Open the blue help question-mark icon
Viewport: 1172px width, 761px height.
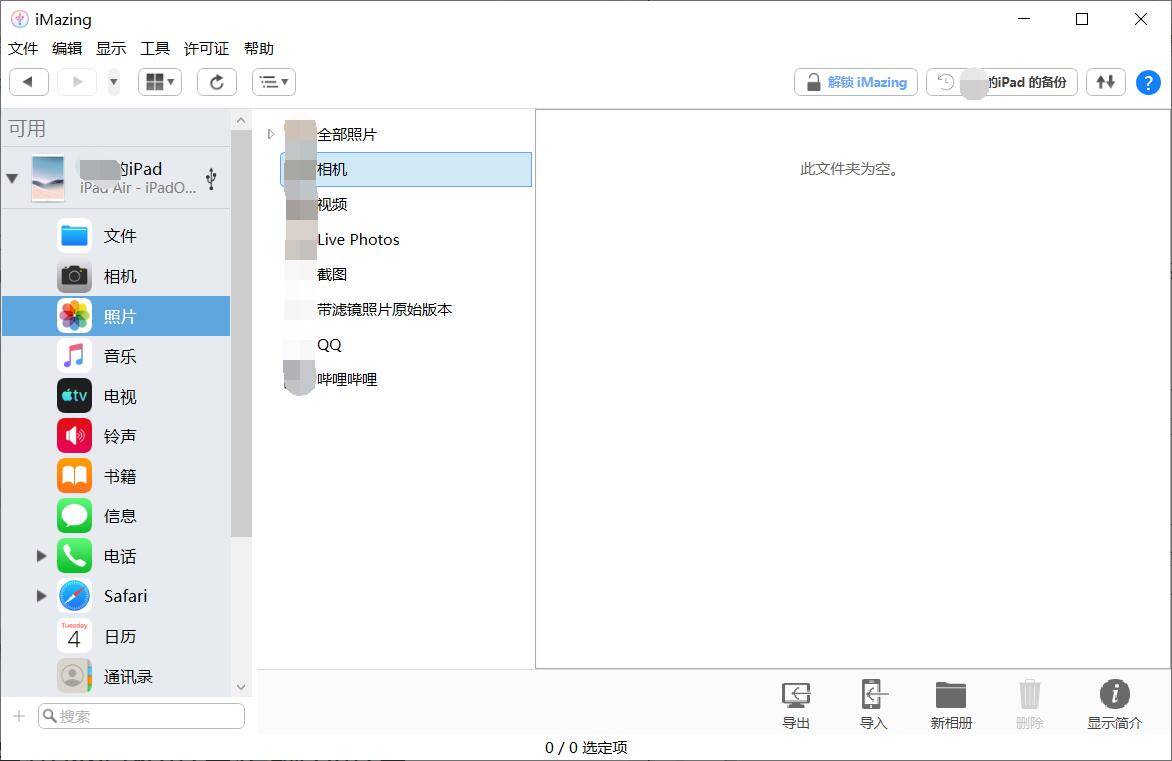1148,83
